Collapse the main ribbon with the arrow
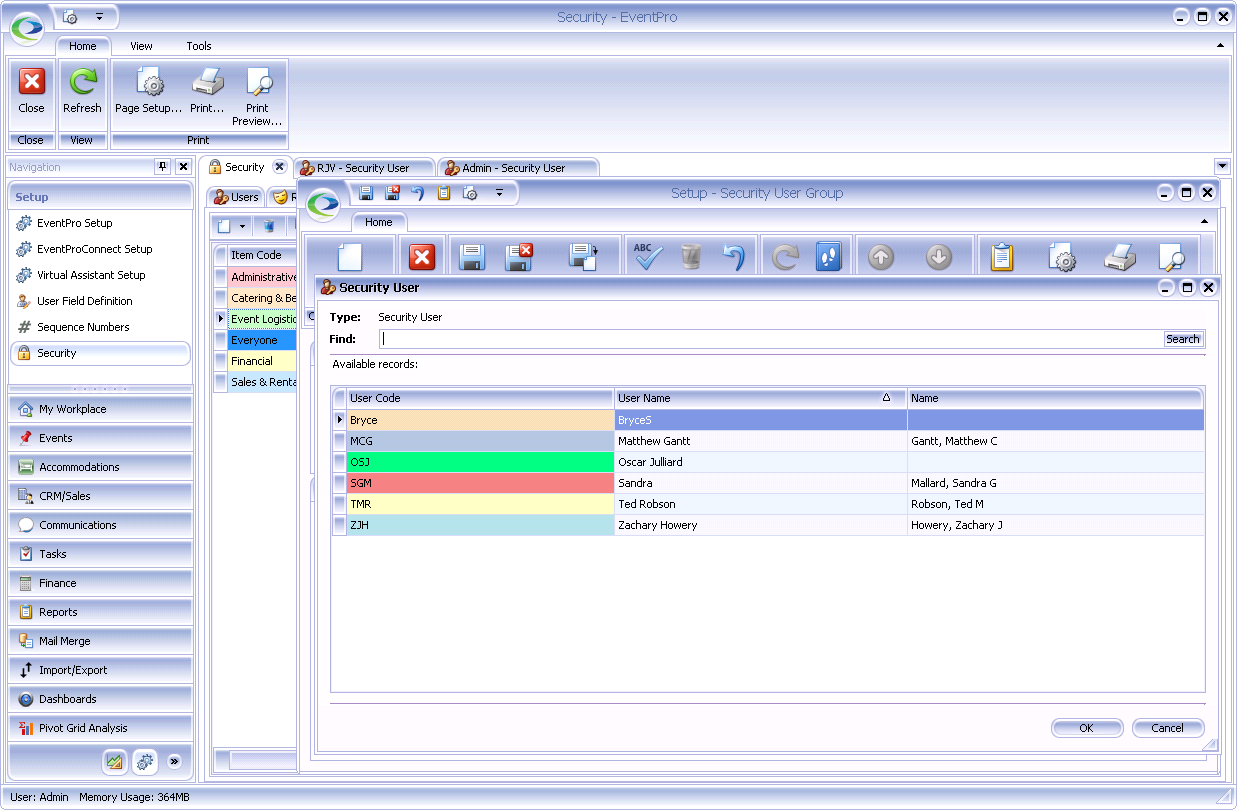 pos(1220,46)
